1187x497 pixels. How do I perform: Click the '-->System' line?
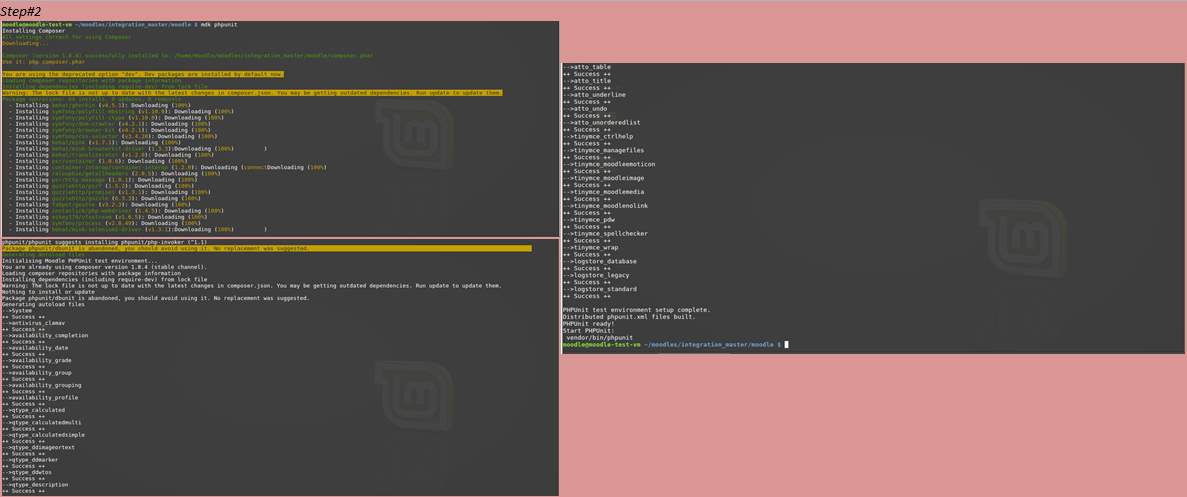pyautogui.click(x=17, y=311)
